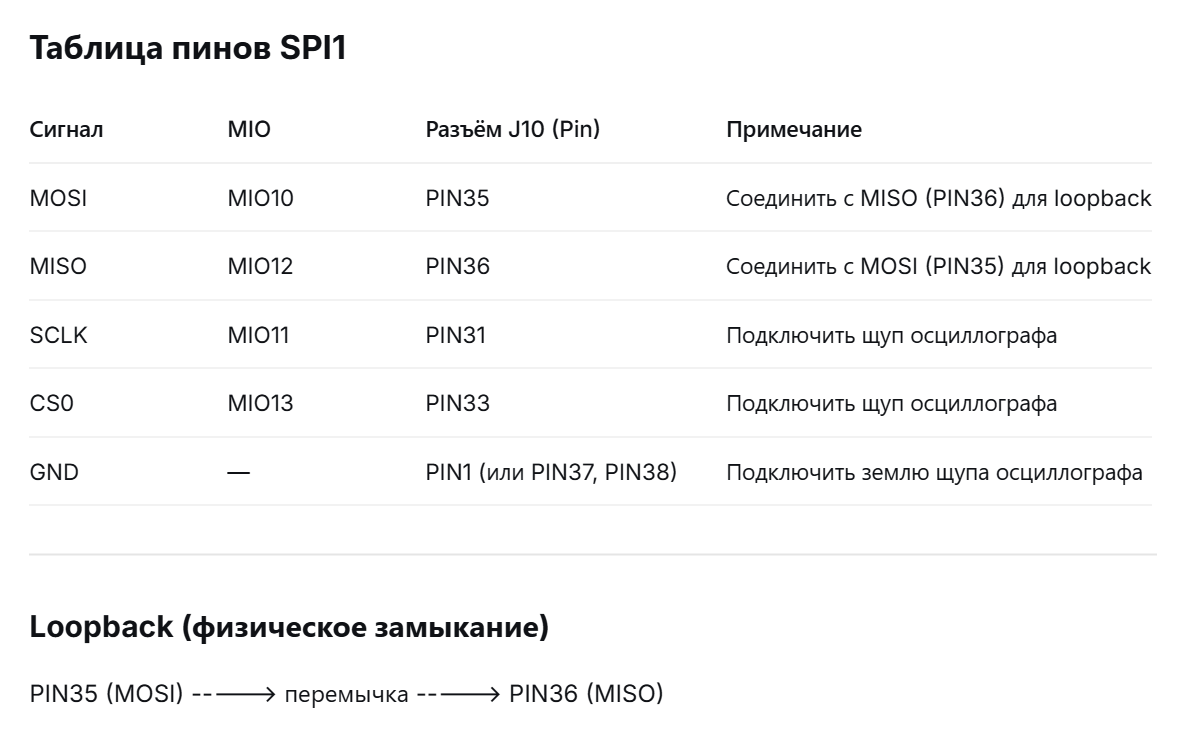
Task: Select the MOSI signal cell
Action: coord(59,198)
